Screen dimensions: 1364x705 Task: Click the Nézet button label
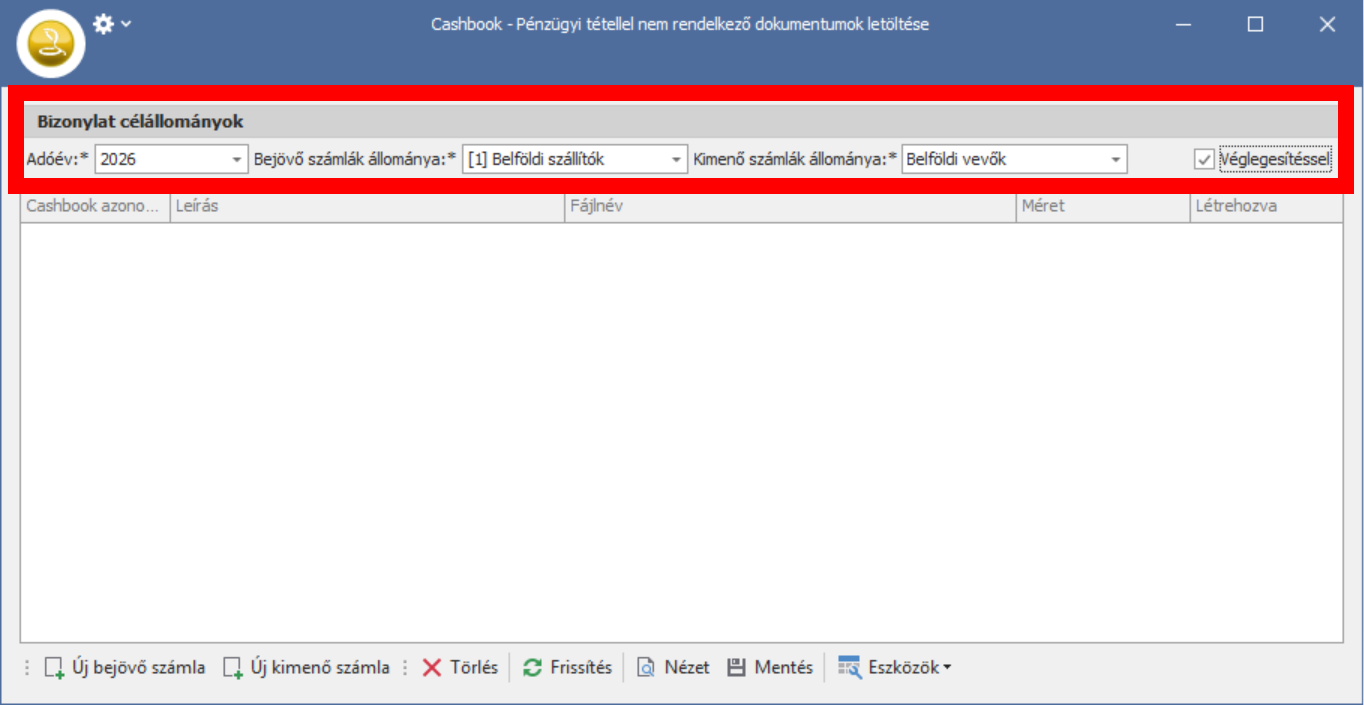pos(687,668)
